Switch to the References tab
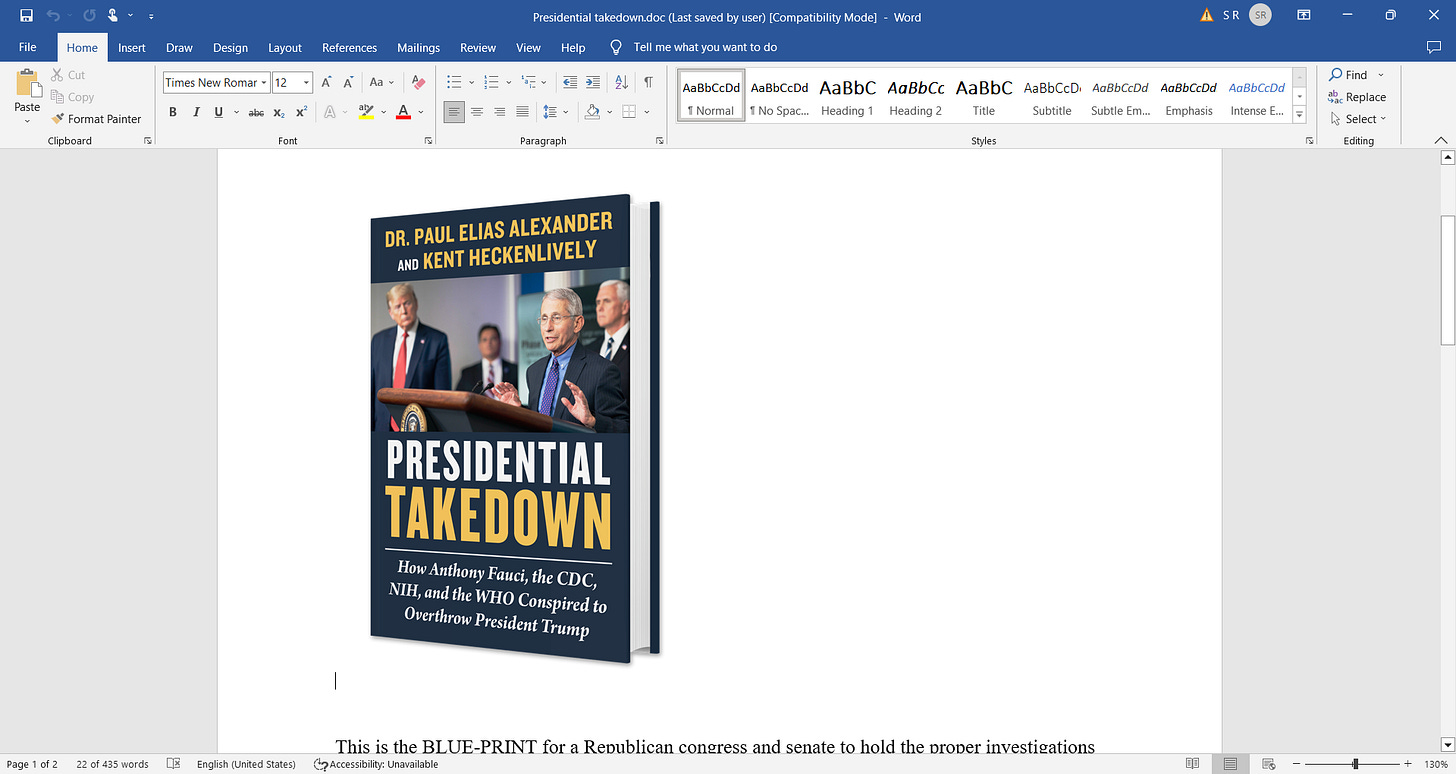This screenshot has height=774, width=1456. click(349, 47)
